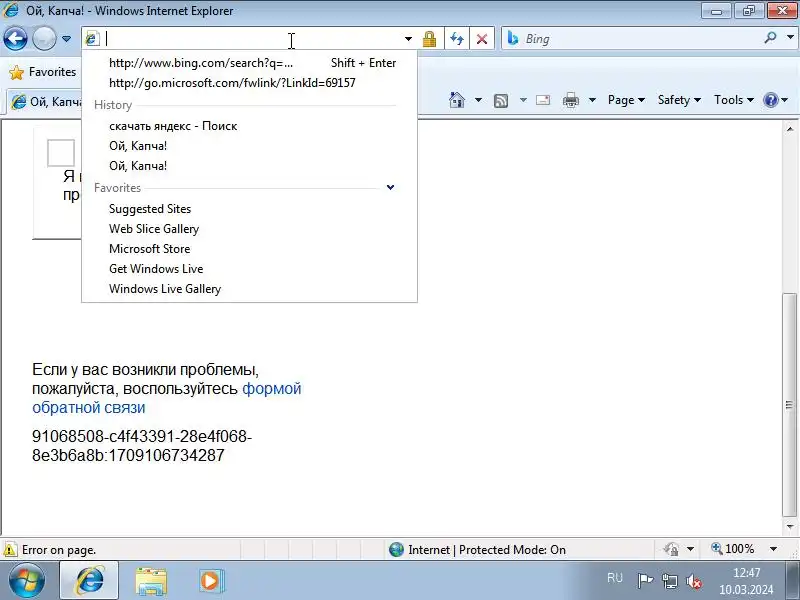Click the Back navigation arrow
This screenshot has height=600, width=800.
coord(15,38)
